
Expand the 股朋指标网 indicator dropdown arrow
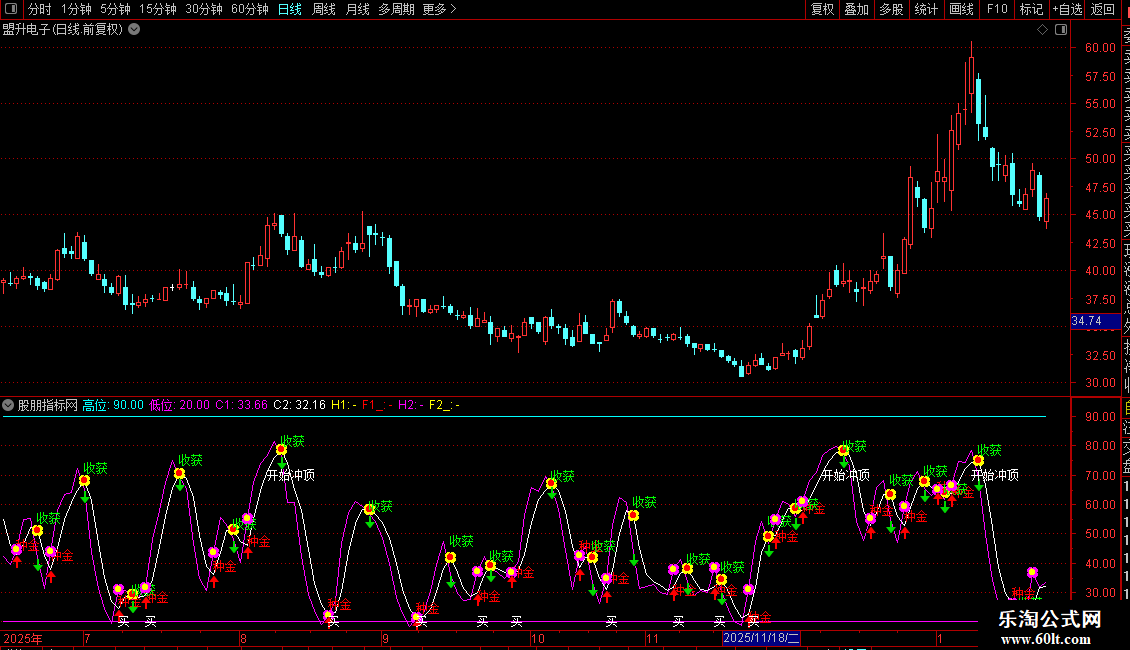tap(9, 405)
